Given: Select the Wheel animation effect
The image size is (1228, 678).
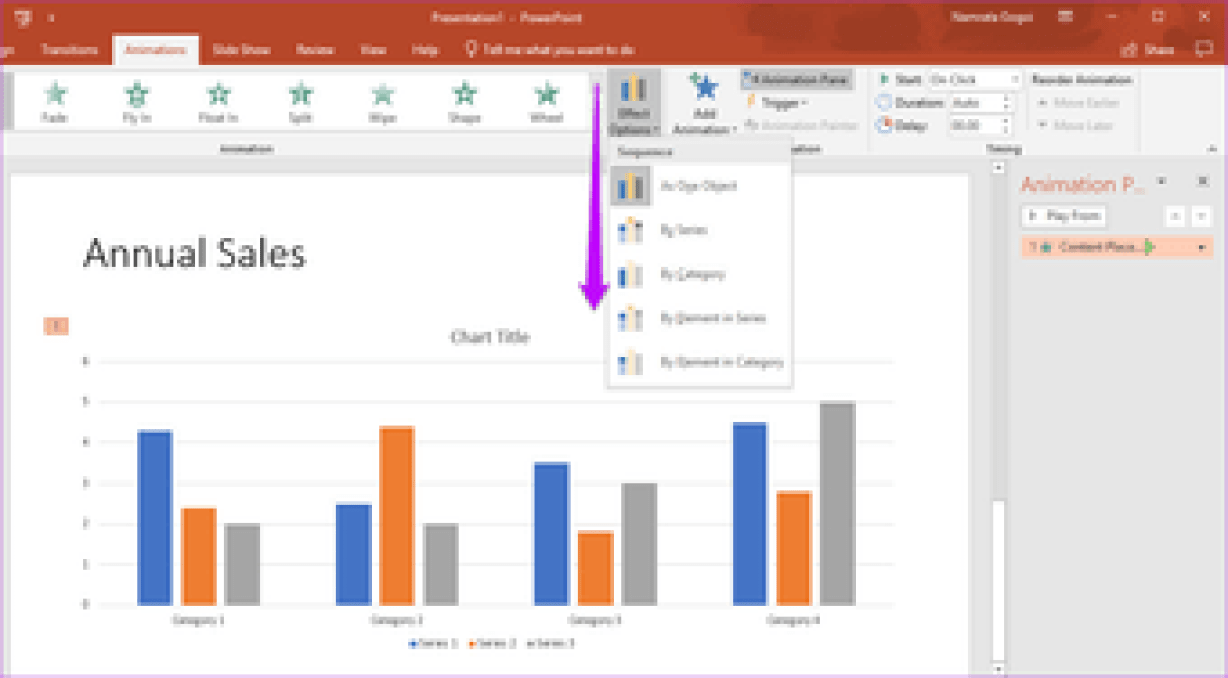Looking at the screenshot, I should tap(546, 102).
